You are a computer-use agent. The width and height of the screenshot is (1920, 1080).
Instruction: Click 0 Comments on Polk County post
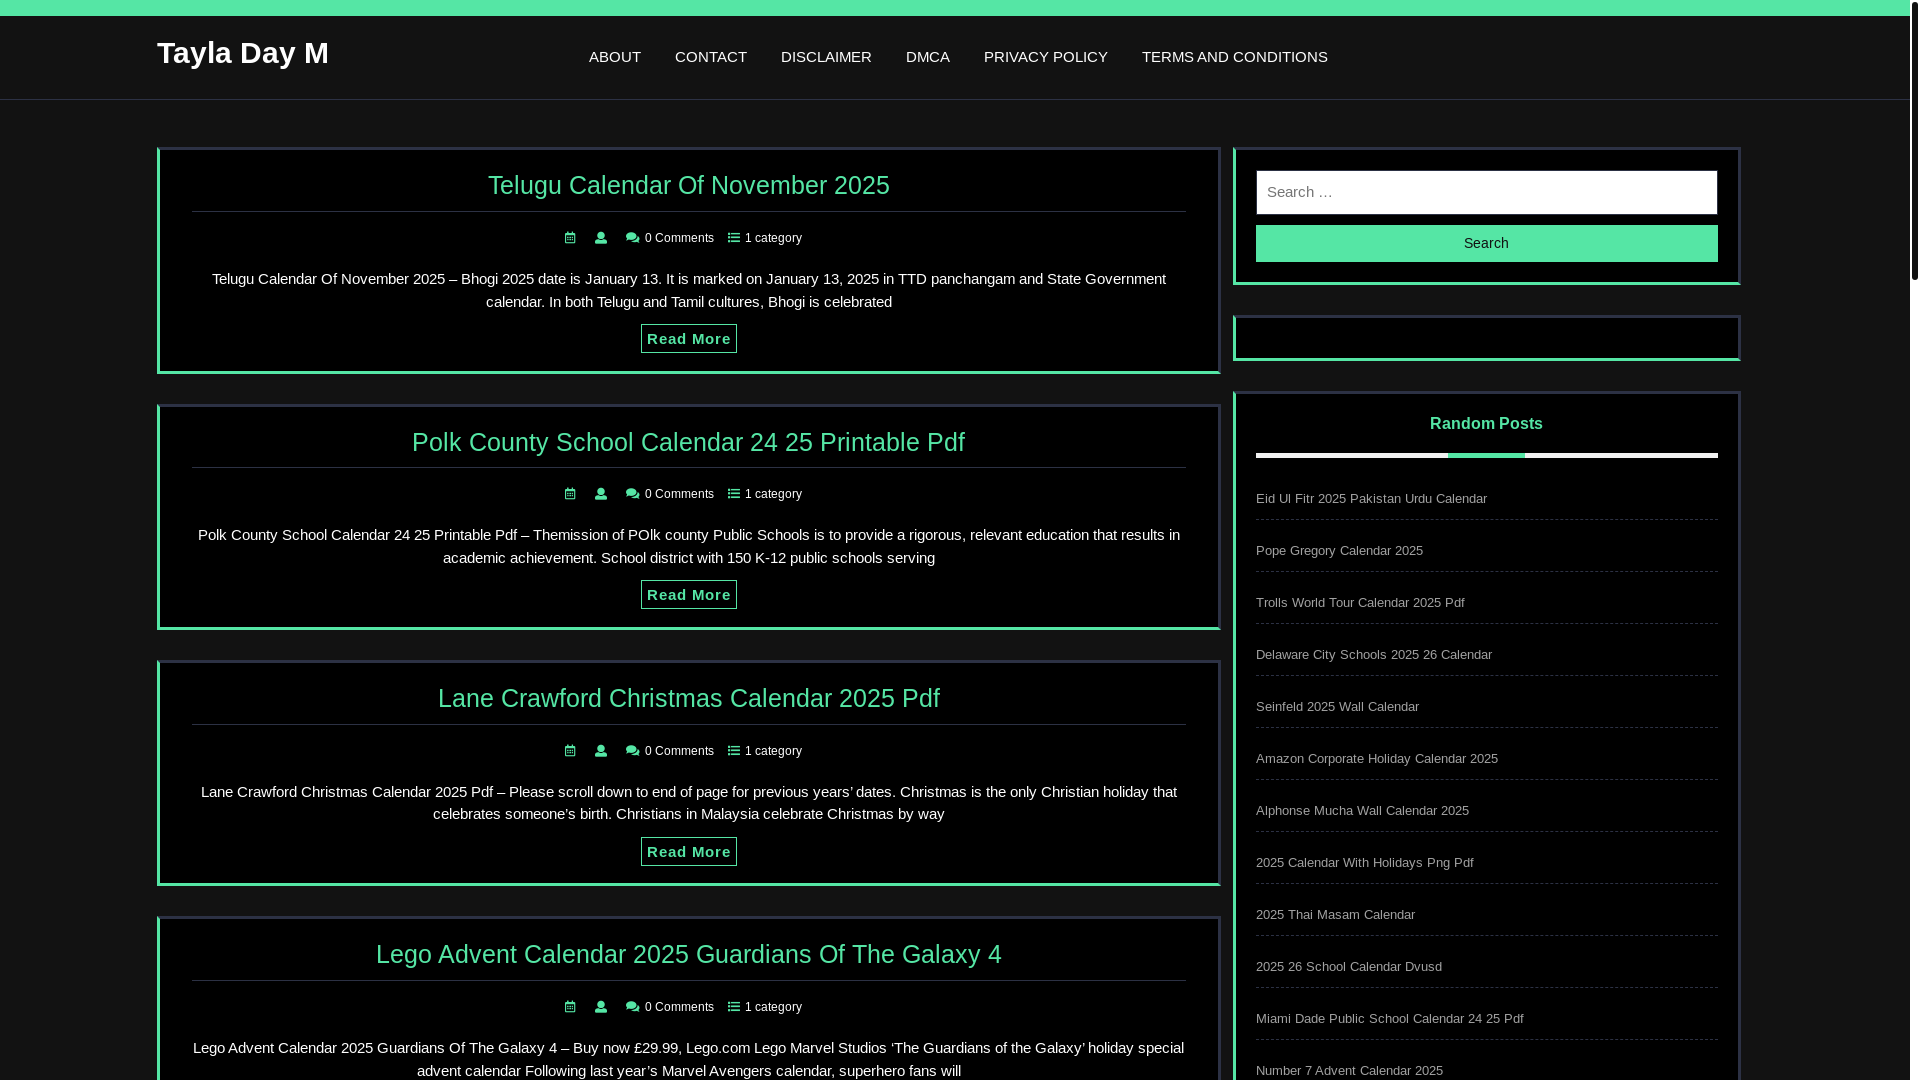tap(679, 494)
